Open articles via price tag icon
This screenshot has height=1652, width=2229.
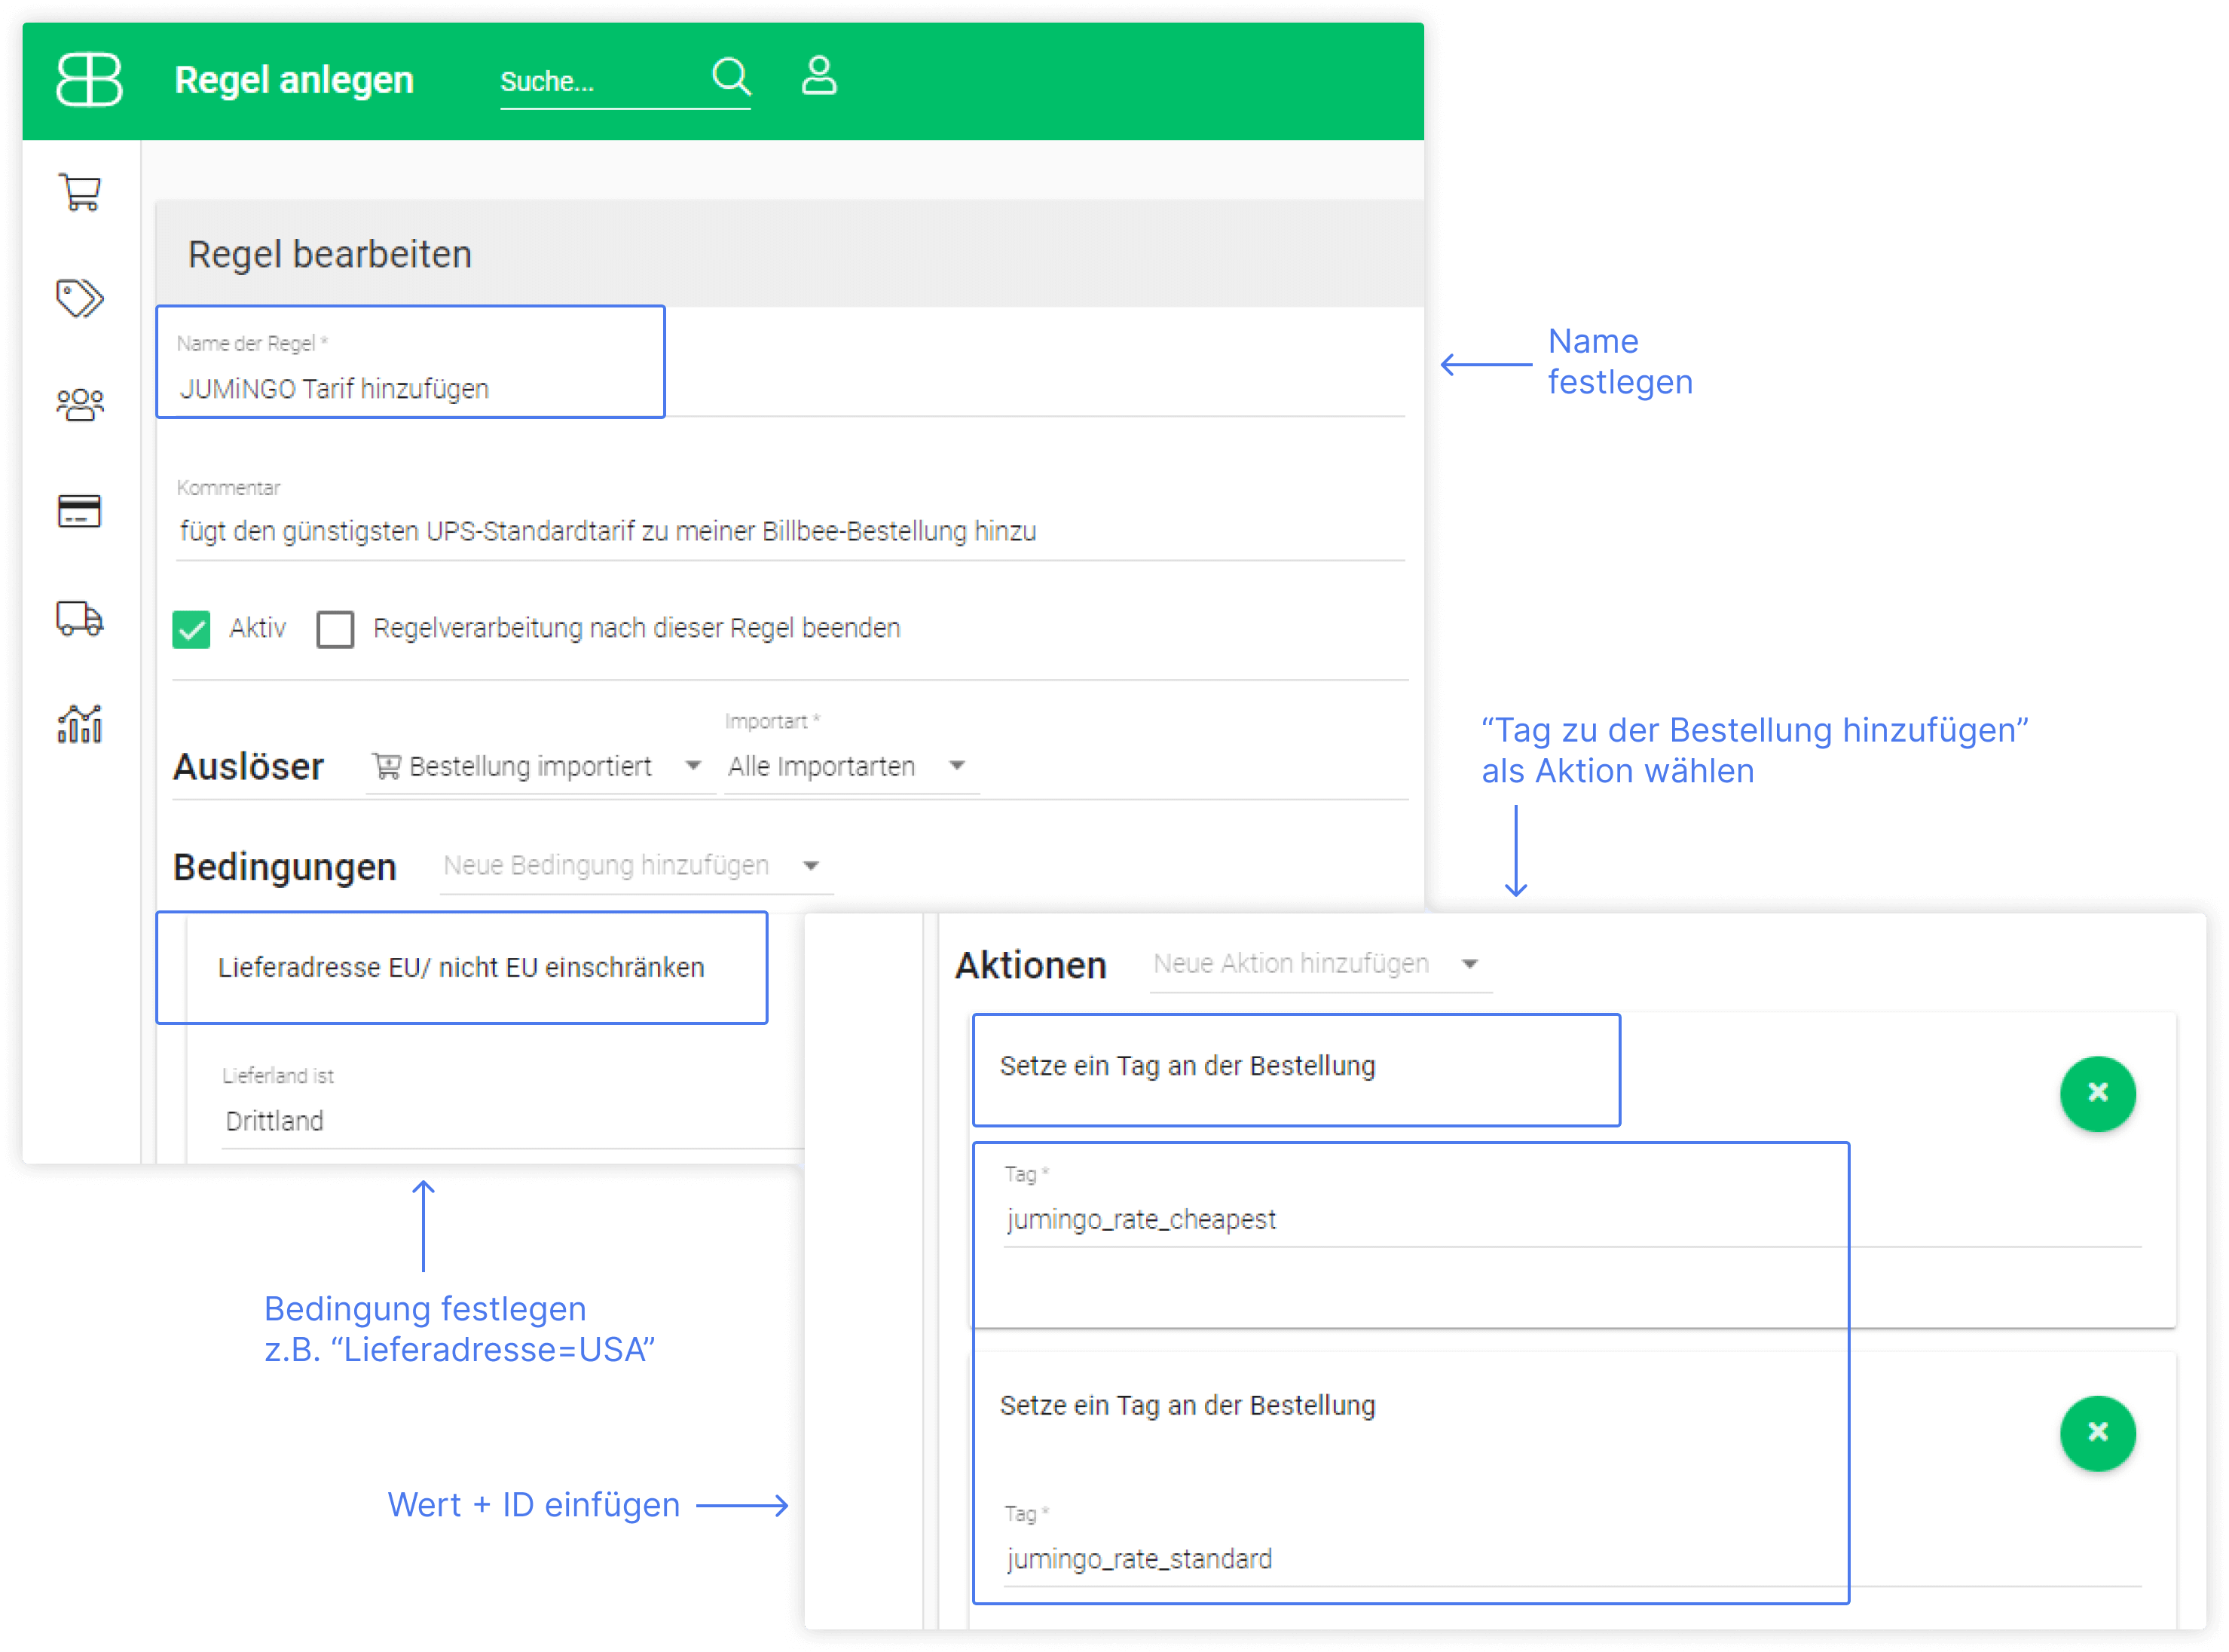pos(80,298)
